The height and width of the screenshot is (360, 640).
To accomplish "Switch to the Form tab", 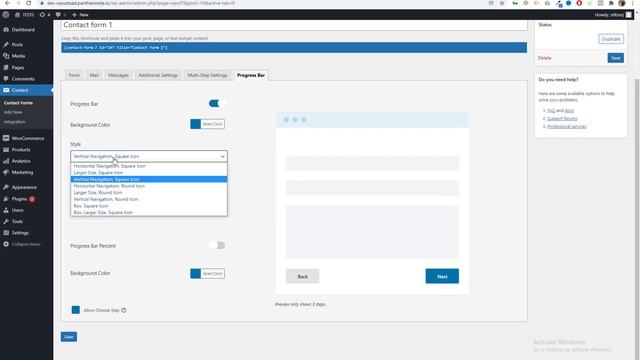I will [74, 75].
